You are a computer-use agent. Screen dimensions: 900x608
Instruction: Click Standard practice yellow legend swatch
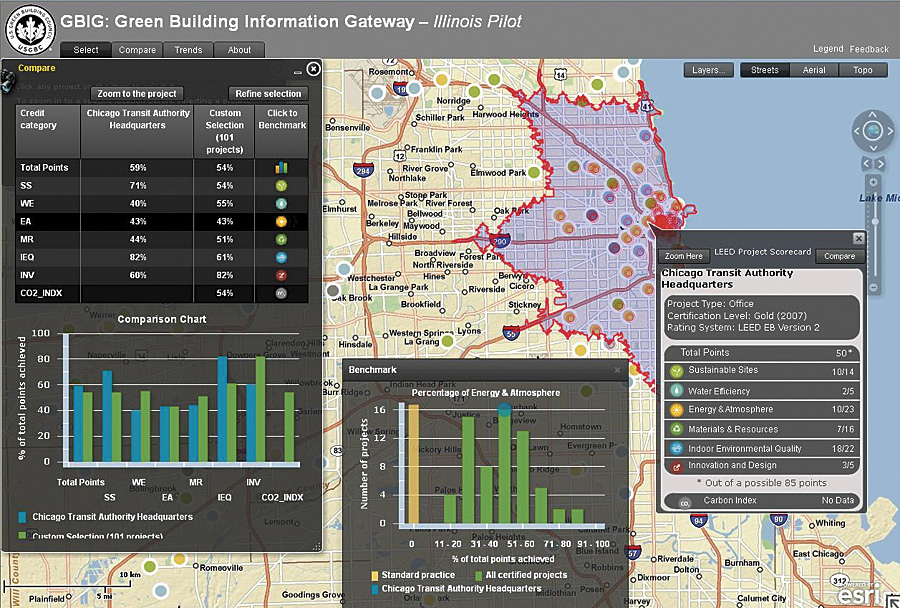pos(375,575)
